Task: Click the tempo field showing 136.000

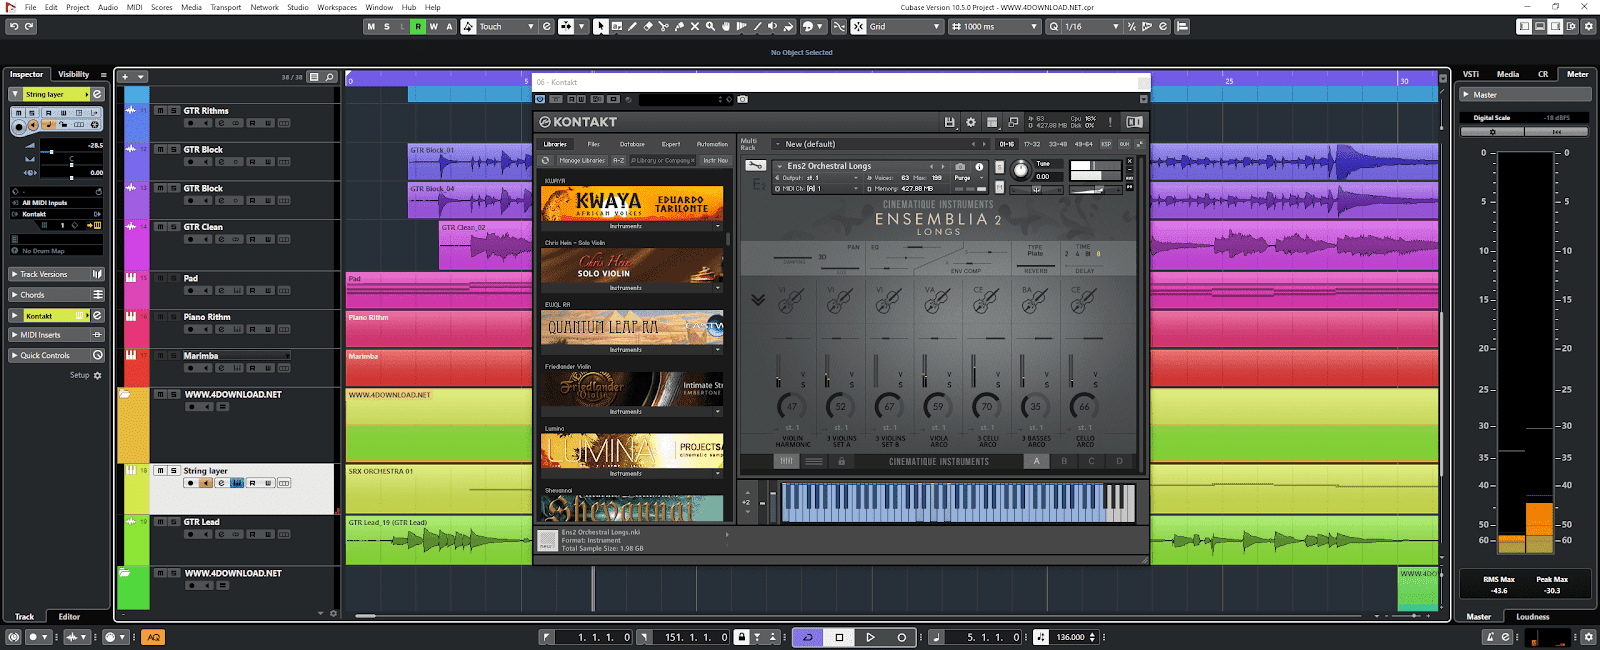Action: click(x=1070, y=637)
